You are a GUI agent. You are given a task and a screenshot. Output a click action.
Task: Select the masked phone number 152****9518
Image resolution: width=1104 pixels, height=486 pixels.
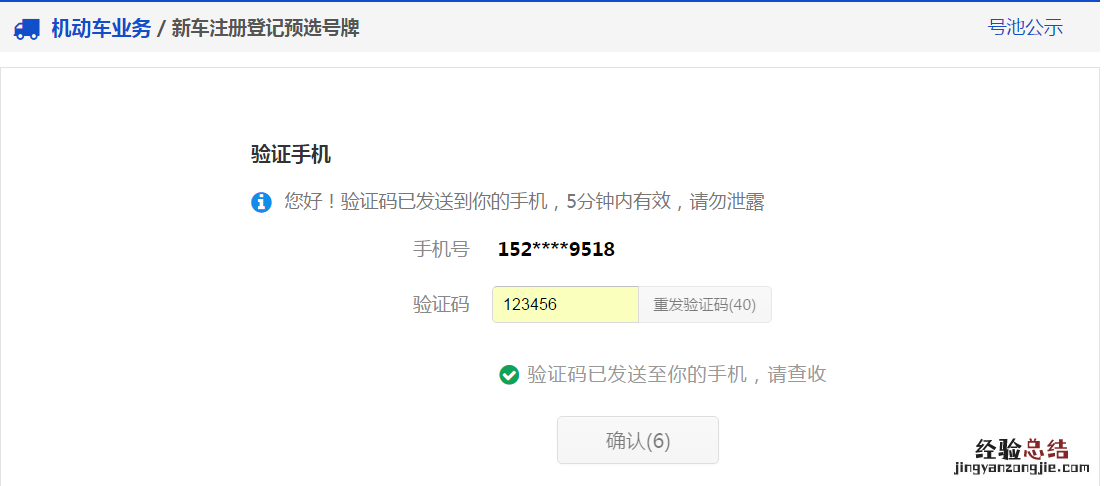click(556, 249)
